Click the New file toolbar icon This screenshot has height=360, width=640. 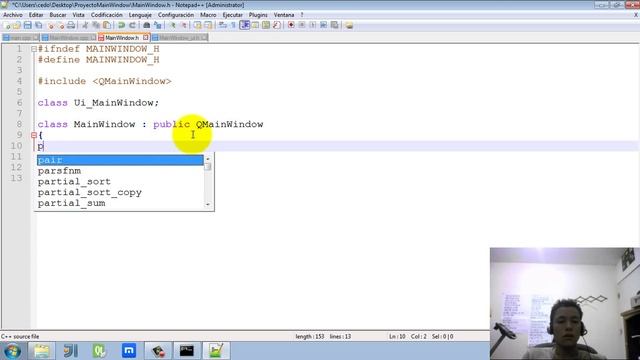(x=7, y=25)
